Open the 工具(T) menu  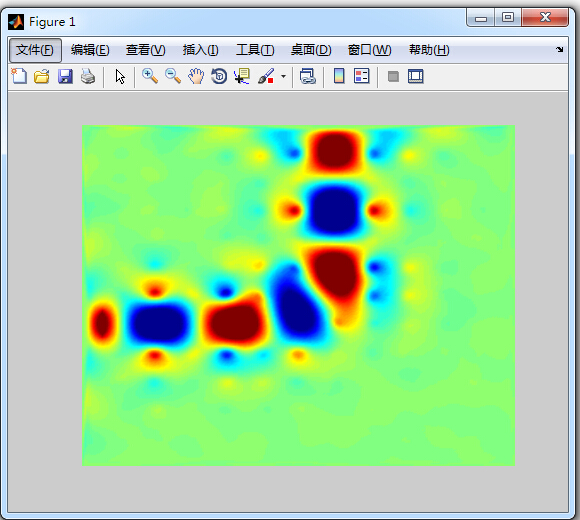pos(255,50)
